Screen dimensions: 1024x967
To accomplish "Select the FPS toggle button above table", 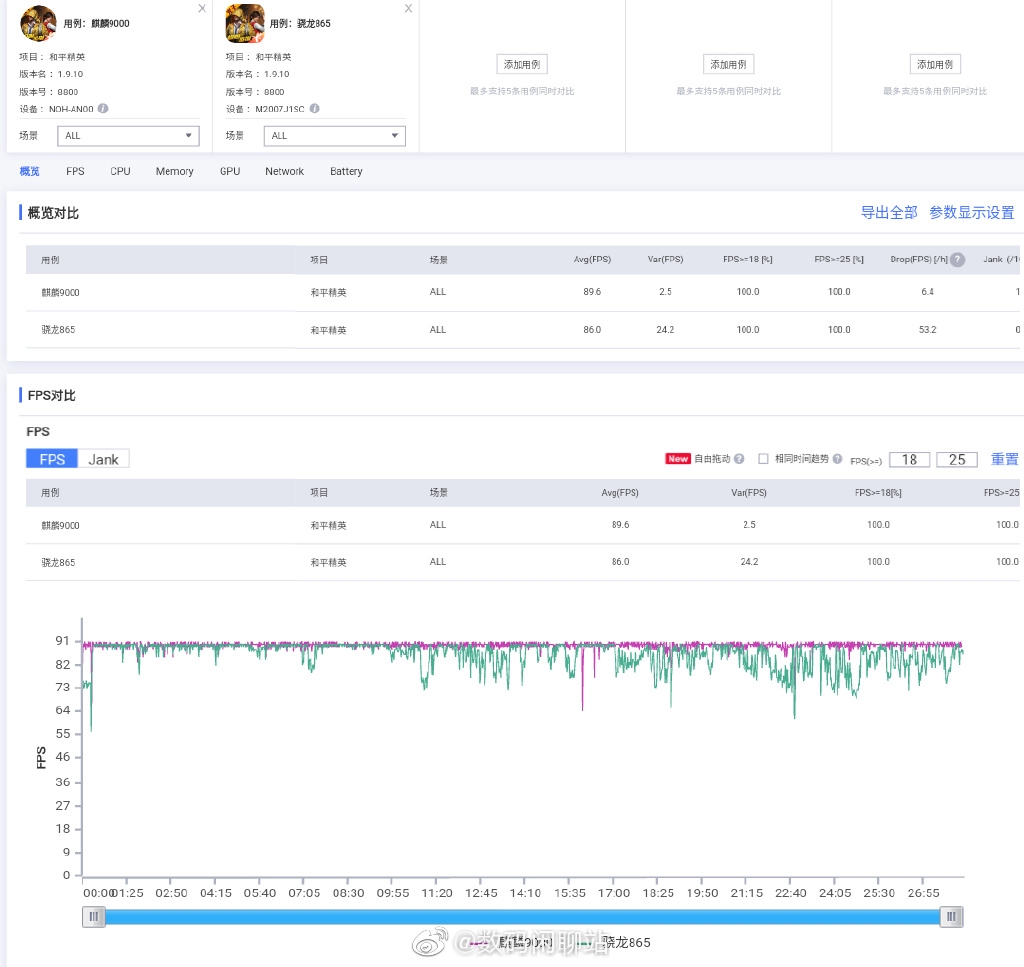I will 52,459.
